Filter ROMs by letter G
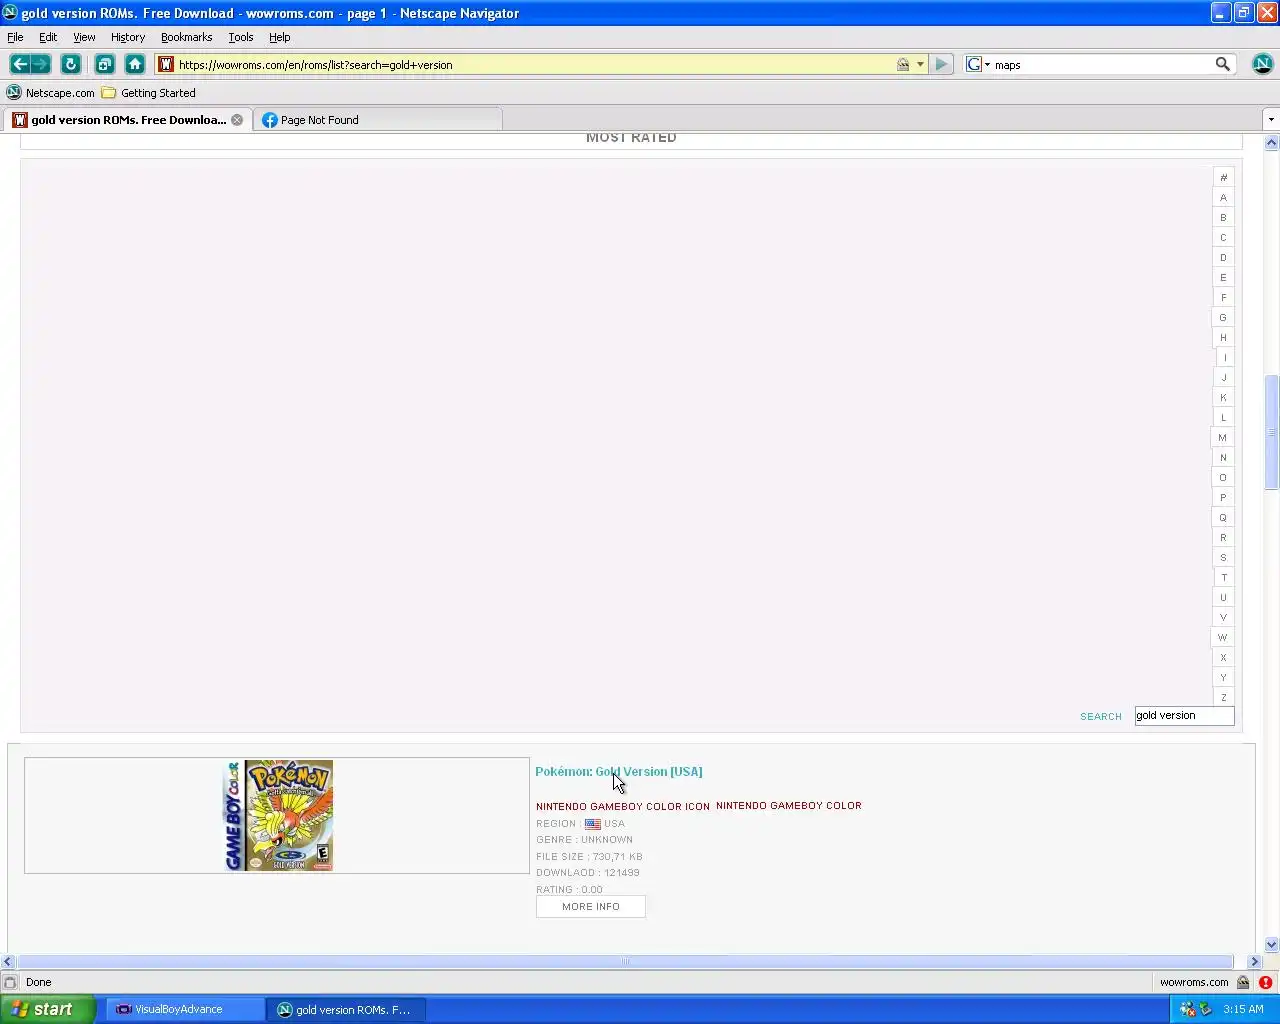Viewport: 1280px width, 1024px height. tap(1223, 317)
